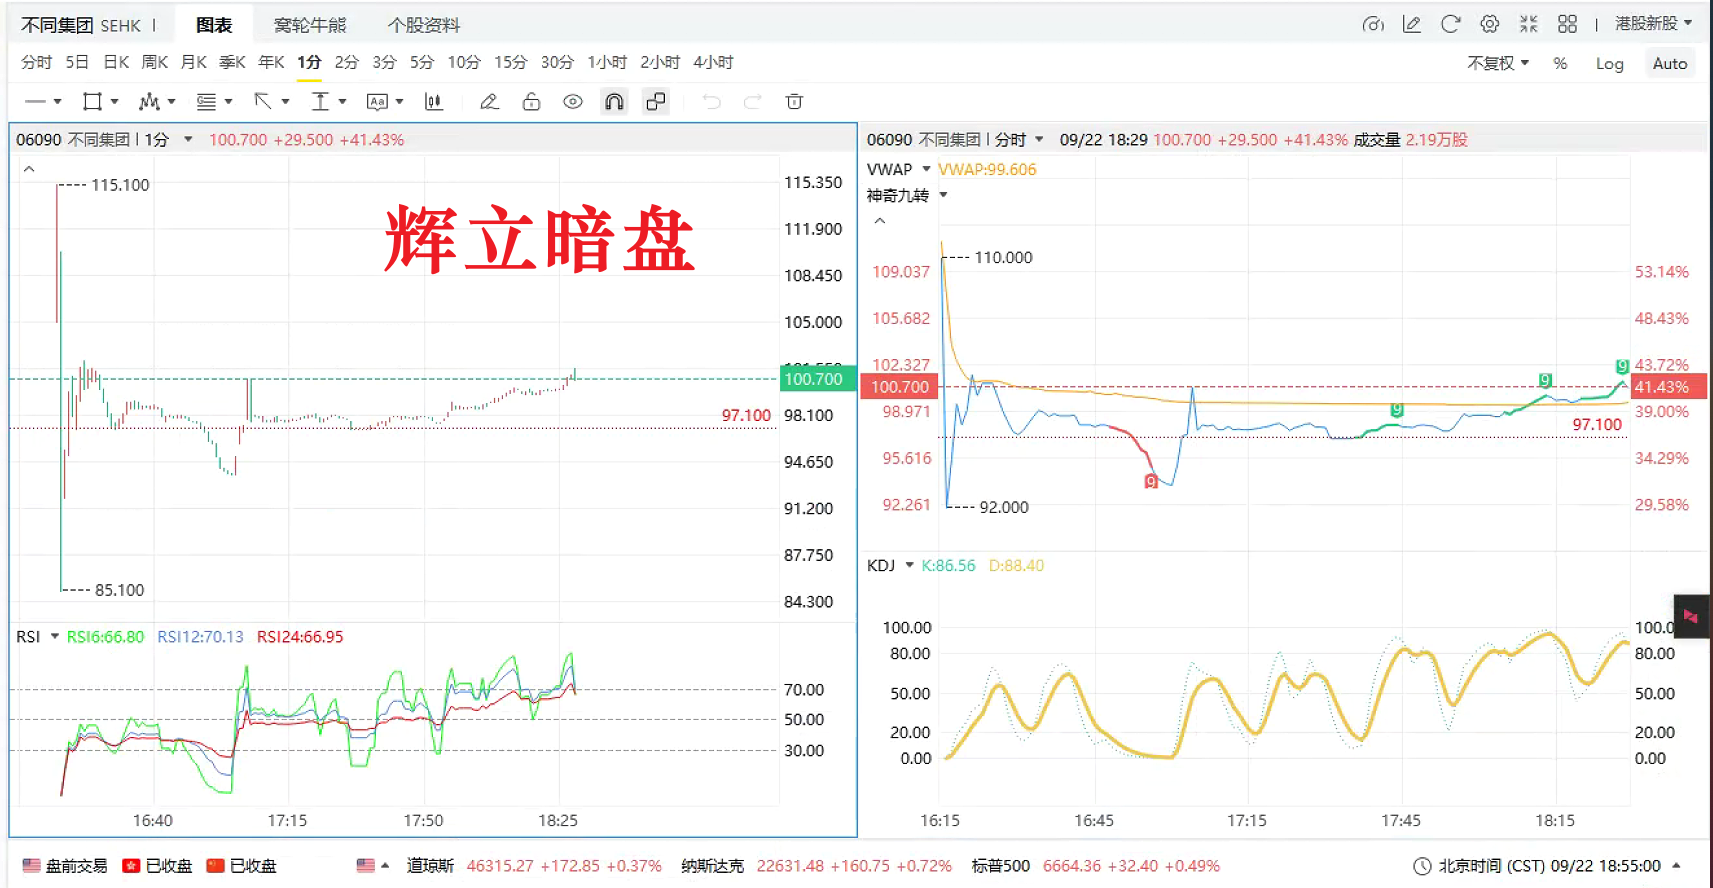The height and width of the screenshot is (888, 1713).
Task: Click the 纳斯达克 index ticker
Action: pyautogui.click(x=816, y=866)
